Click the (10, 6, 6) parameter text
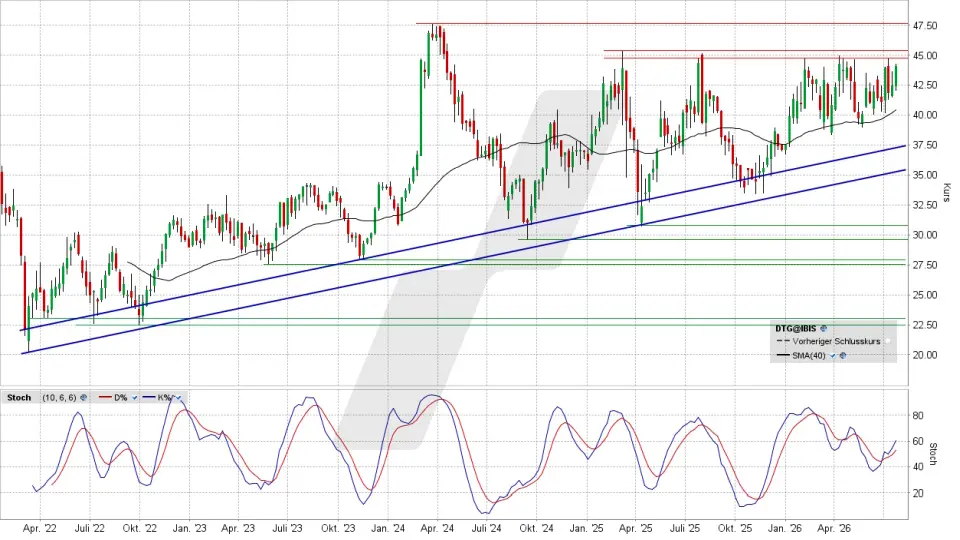The image size is (960, 540). tap(59, 397)
